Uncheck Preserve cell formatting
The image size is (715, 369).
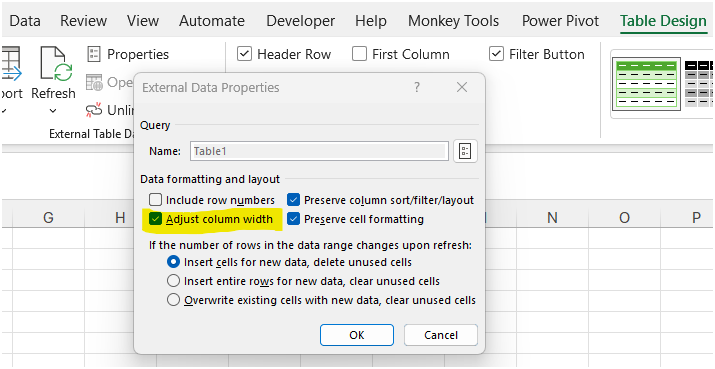pyautogui.click(x=294, y=219)
